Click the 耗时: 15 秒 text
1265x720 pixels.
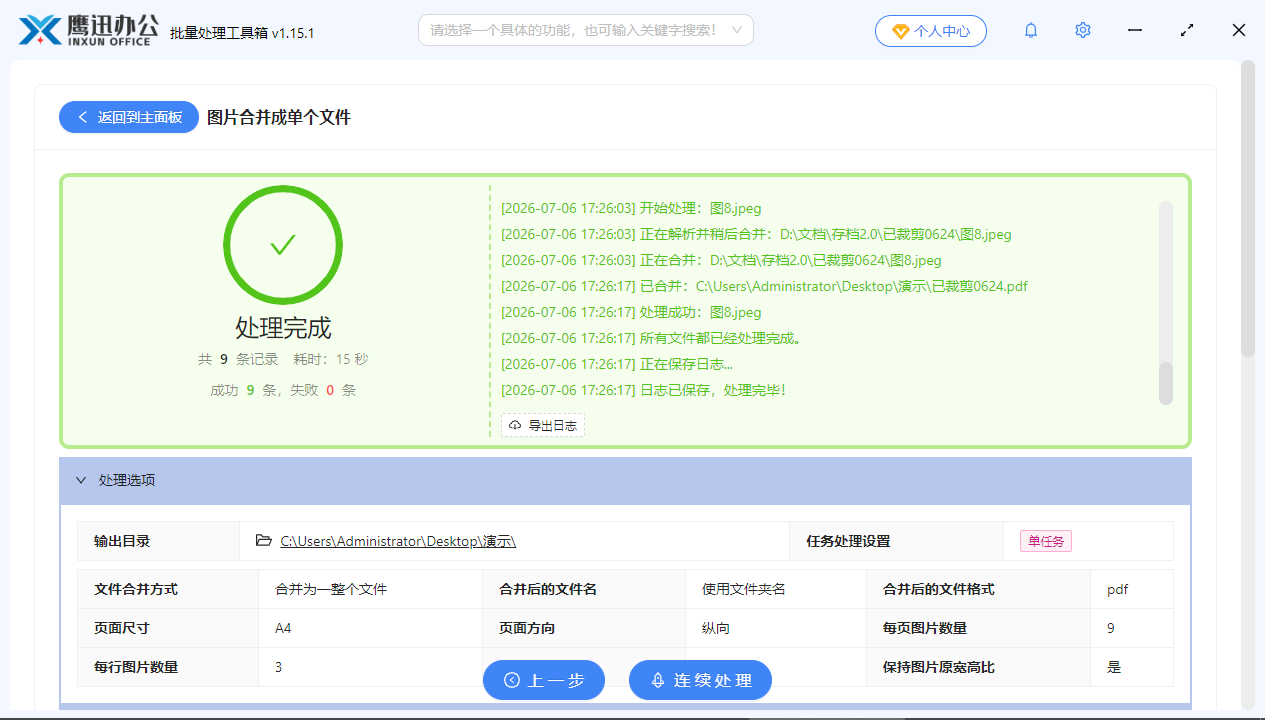click(x=331, y=359)
